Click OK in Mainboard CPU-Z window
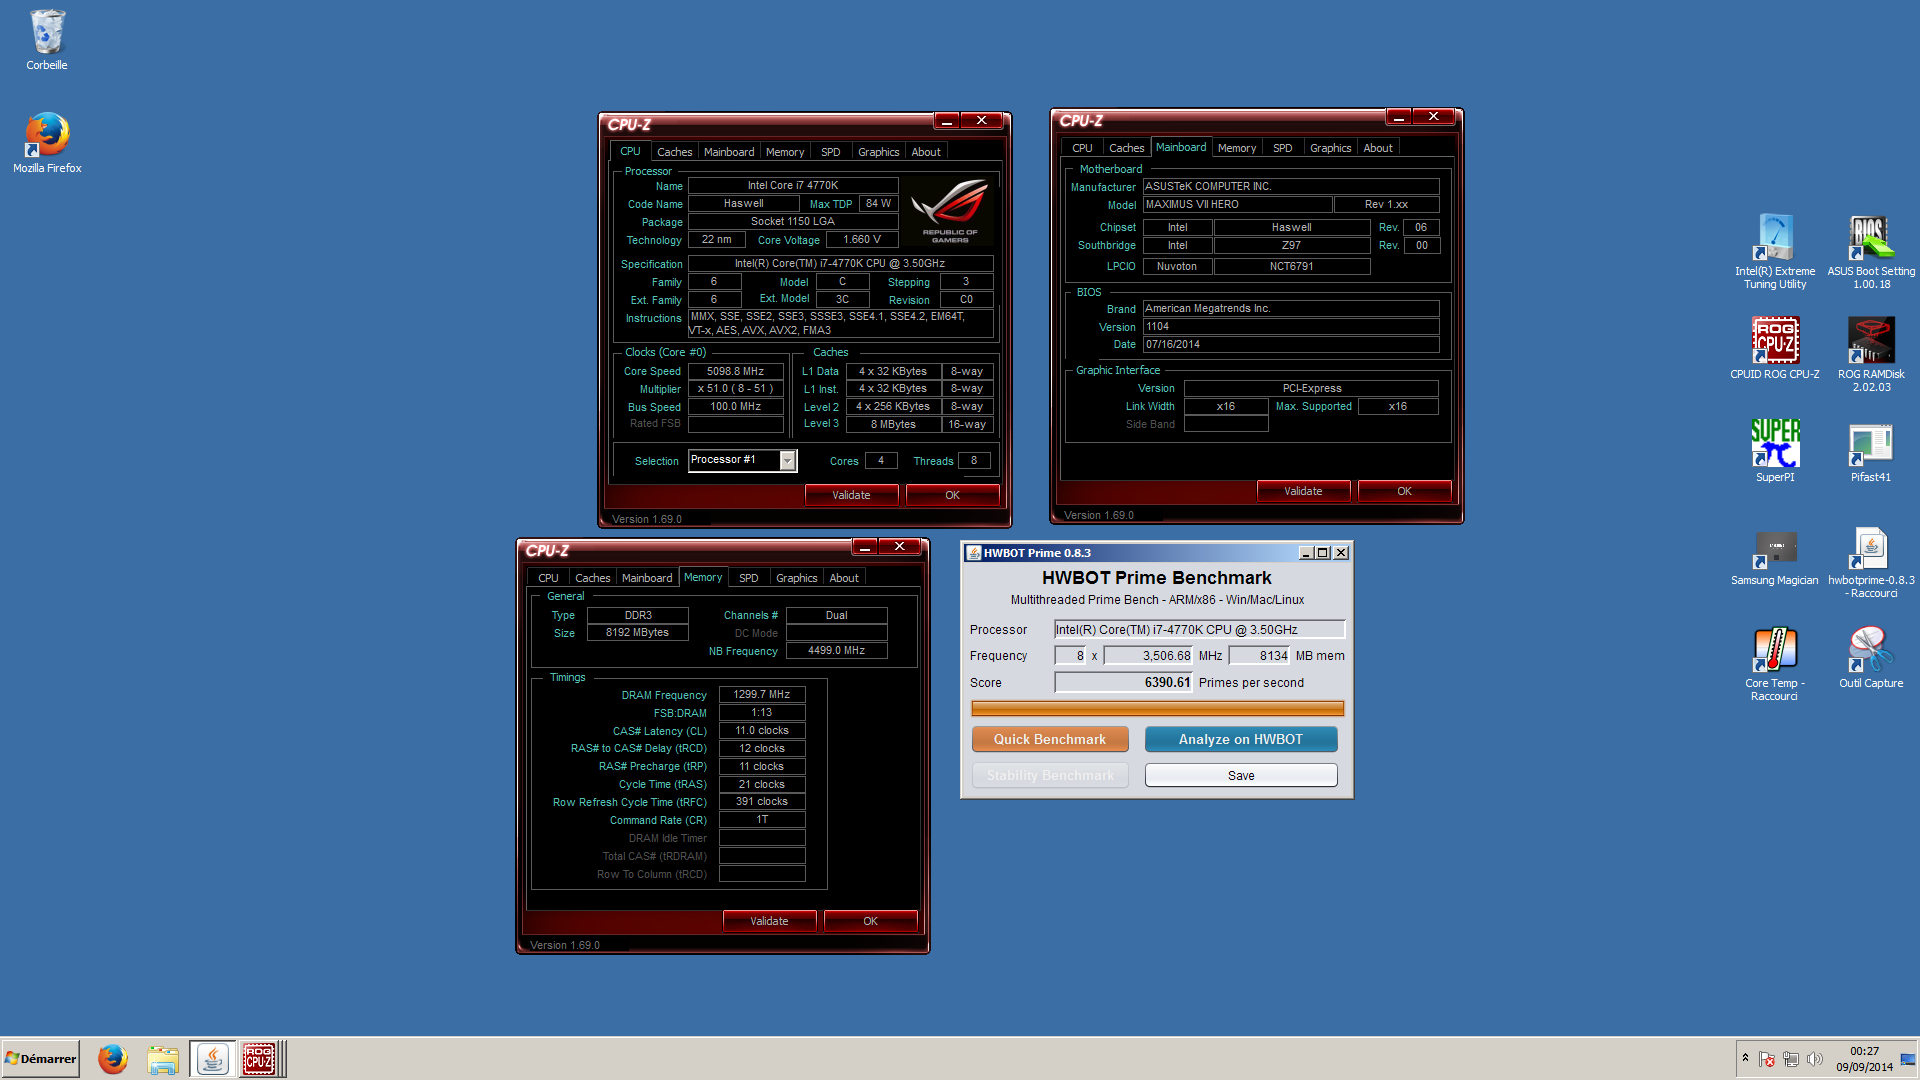This screenshot has height=1080, width=1920. (x=1404, y=491)
